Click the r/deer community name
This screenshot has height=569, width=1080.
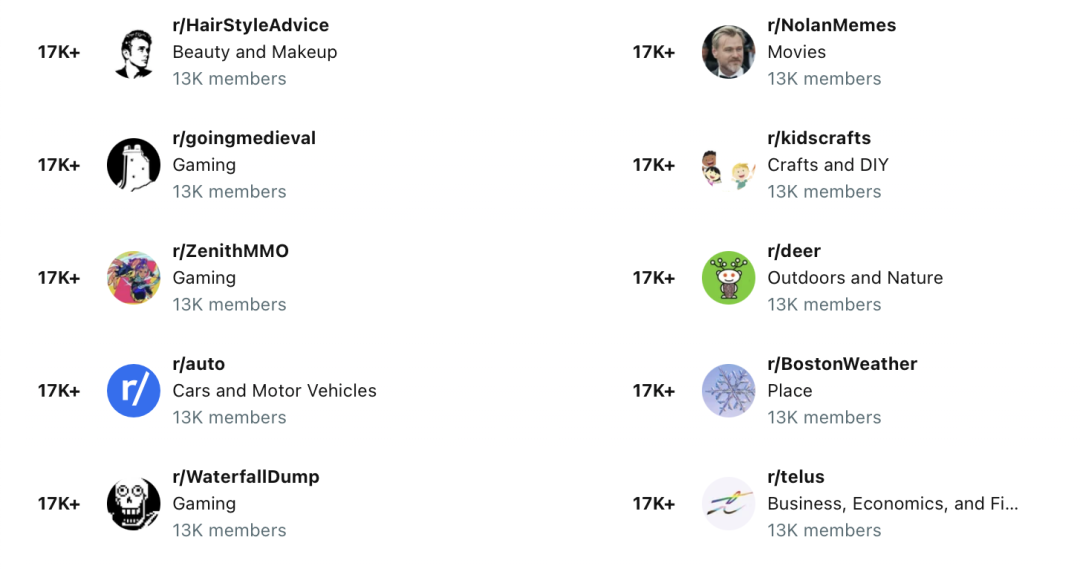[794, 251]
